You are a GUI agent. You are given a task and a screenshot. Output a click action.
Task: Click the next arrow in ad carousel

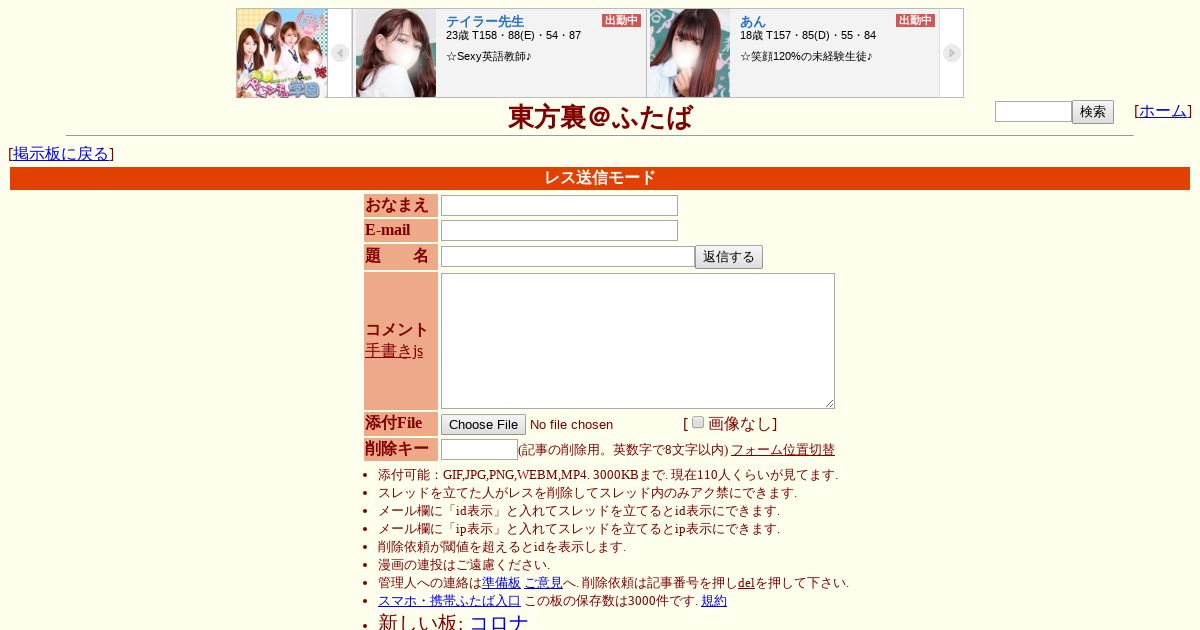tap(951, 53)
